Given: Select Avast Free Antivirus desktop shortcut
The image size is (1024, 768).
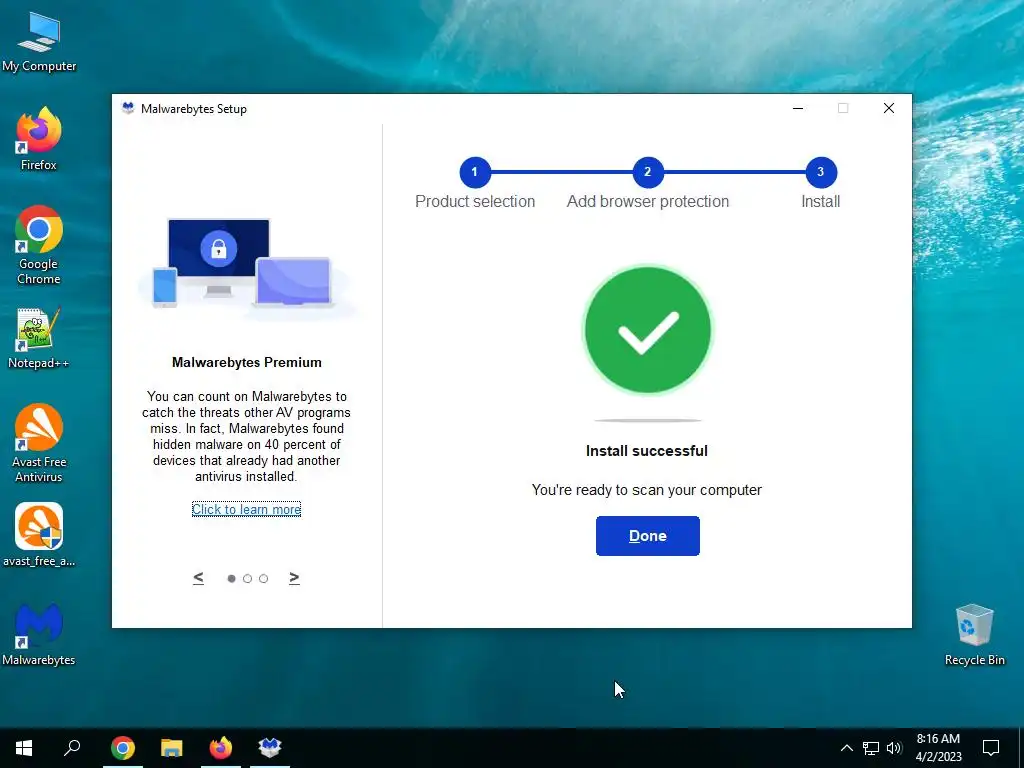Looking at the screenshot, I should pos(39,444).
